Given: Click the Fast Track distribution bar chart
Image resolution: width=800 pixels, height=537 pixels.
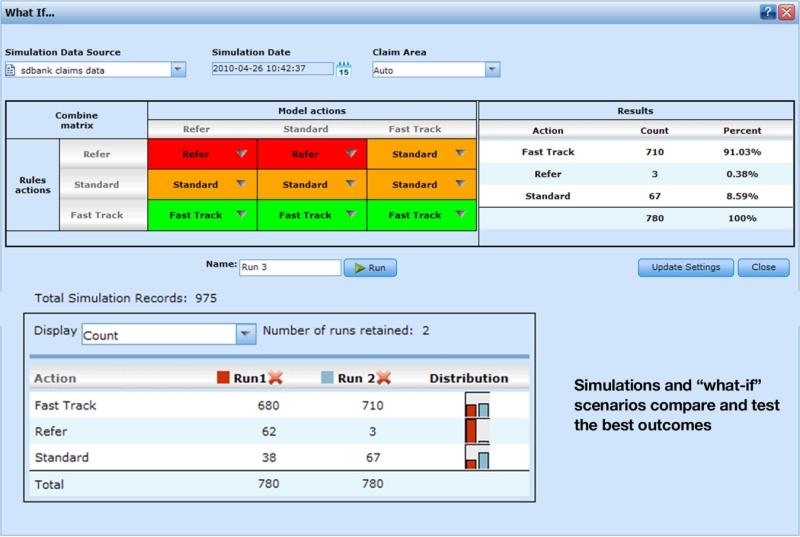Looking at the screenshot, I should [x=478, y=405].
